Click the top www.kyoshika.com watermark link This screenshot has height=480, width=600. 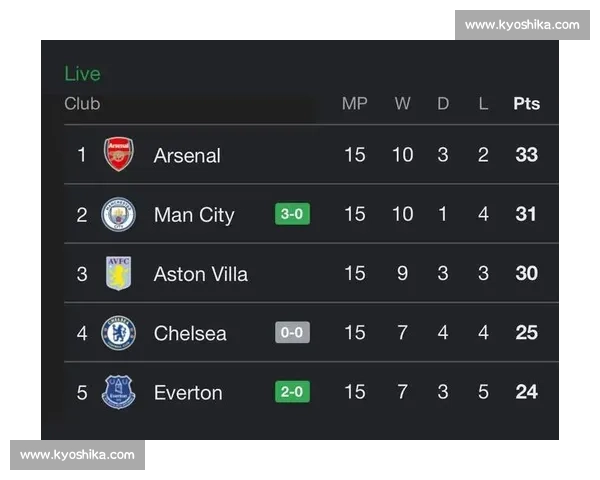[x=521, y=24]
